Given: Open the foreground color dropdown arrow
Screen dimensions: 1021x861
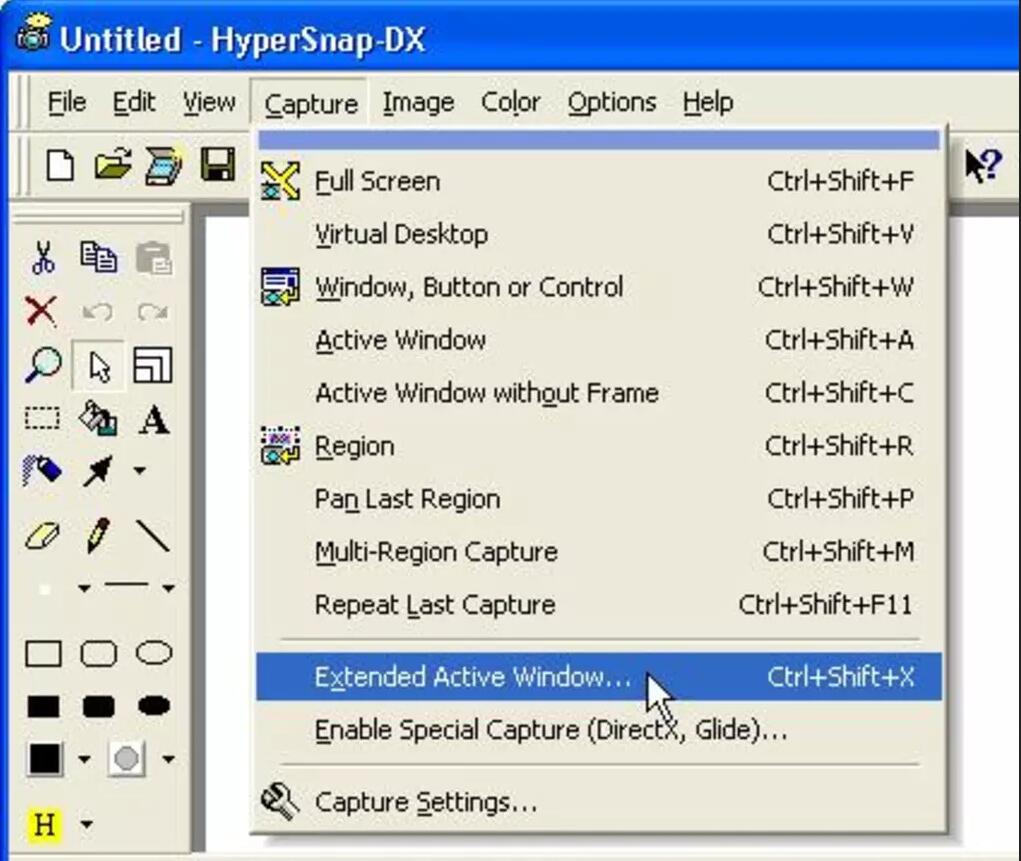Looking at the screenshot, I should click(x=84, y=760).
